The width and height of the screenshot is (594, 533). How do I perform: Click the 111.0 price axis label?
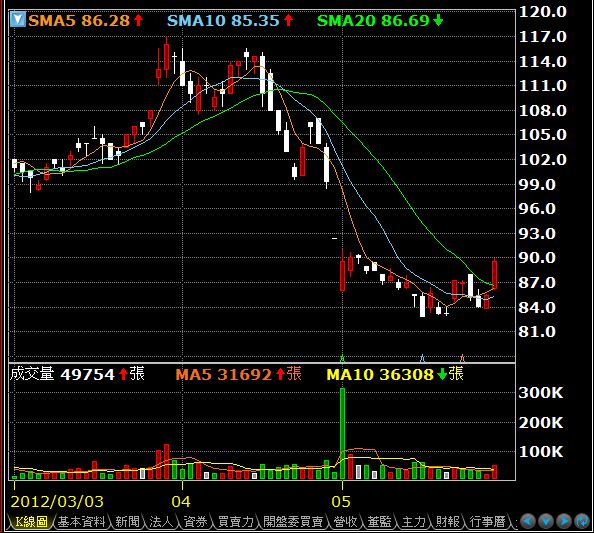542,86
